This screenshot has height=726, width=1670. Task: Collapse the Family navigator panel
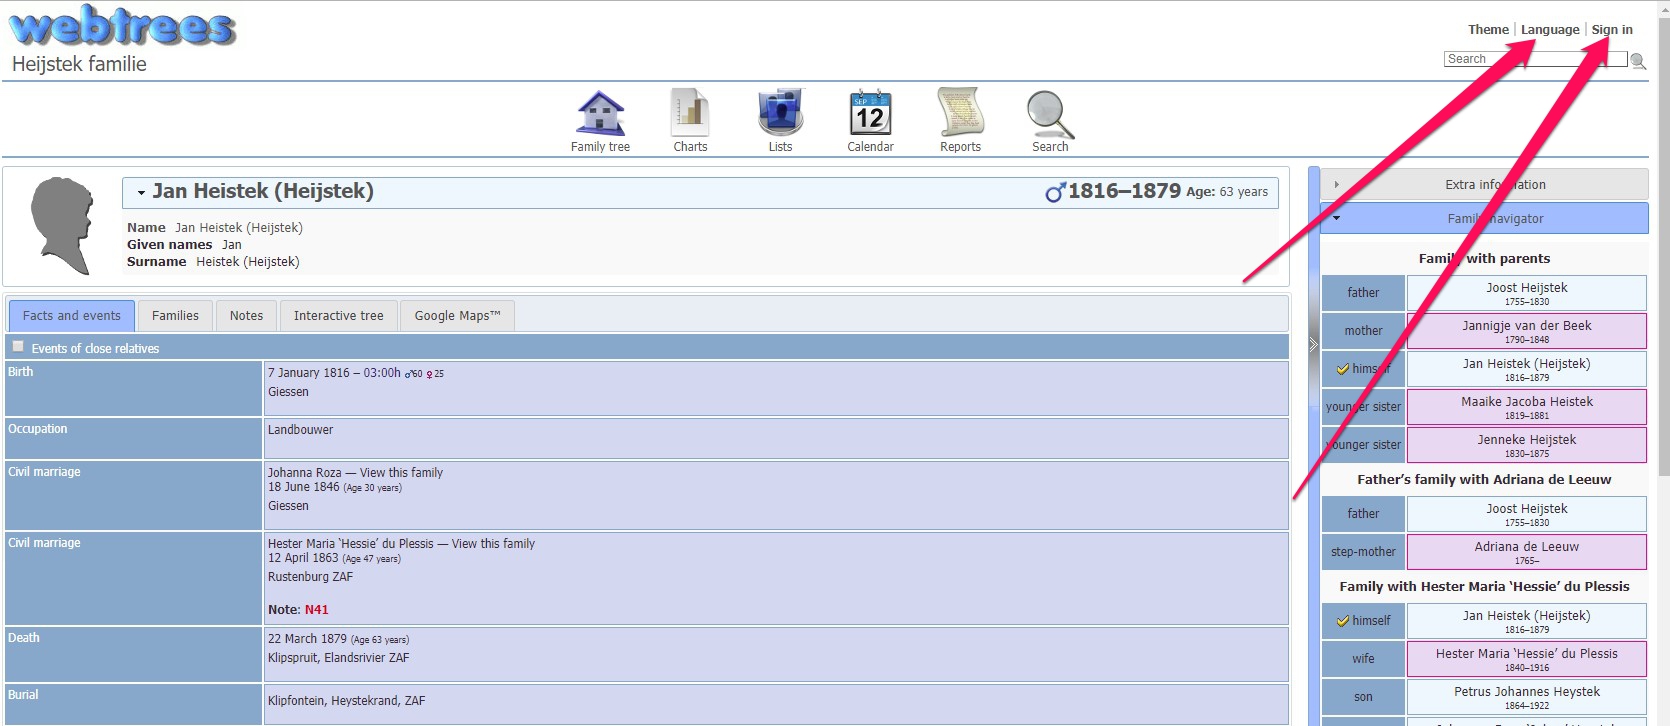pyautogui.click(x=1484, y=219)
